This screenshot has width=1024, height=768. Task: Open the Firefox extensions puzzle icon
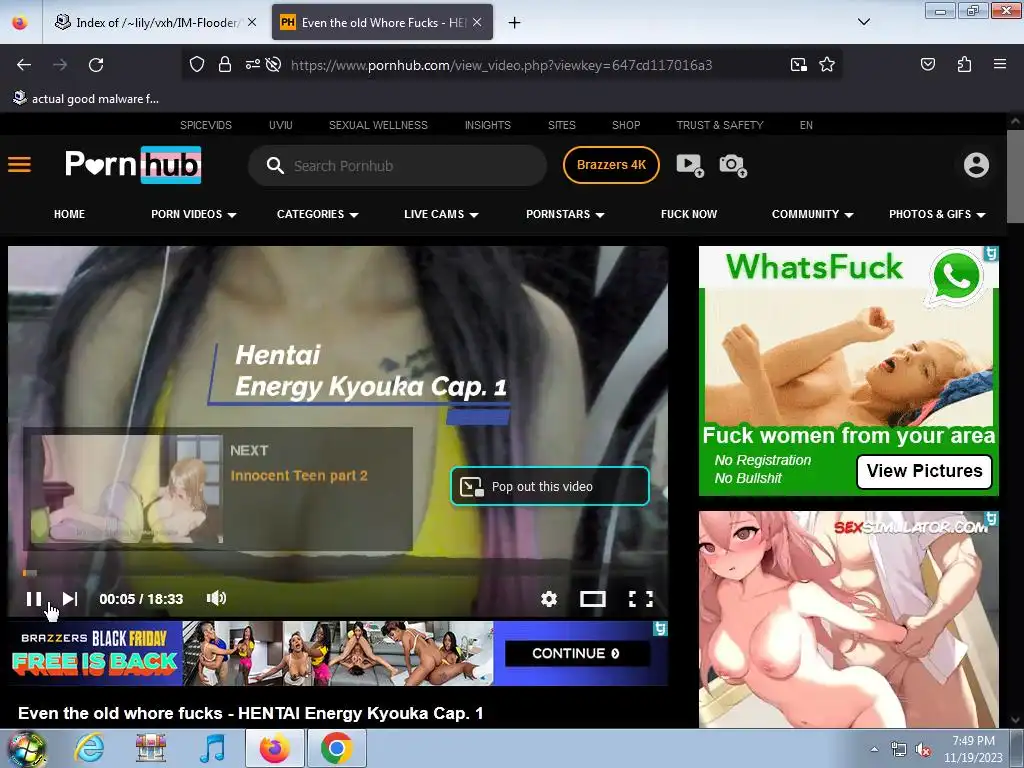click(x=964, y=64)
